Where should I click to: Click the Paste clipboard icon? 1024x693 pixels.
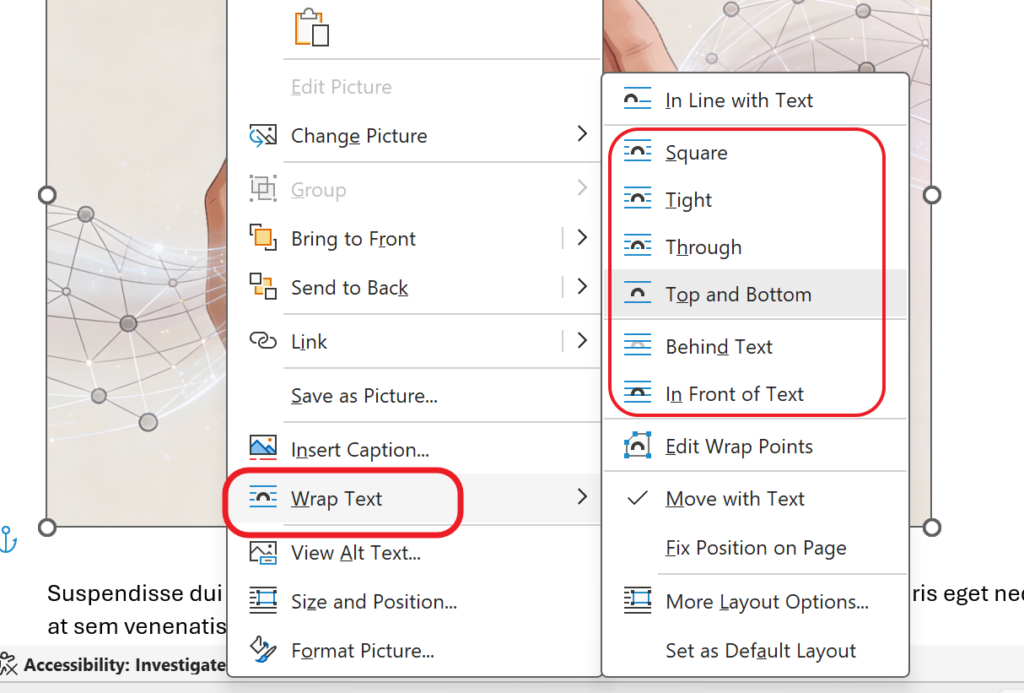coord(311,28)
